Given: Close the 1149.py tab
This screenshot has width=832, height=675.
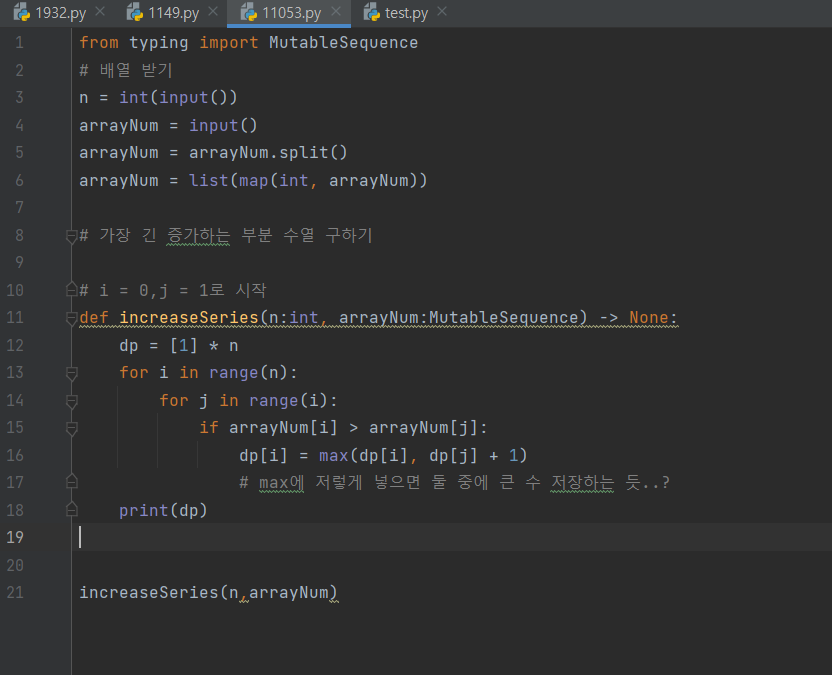Looking at the screenshot, I should tap(213, 11).
